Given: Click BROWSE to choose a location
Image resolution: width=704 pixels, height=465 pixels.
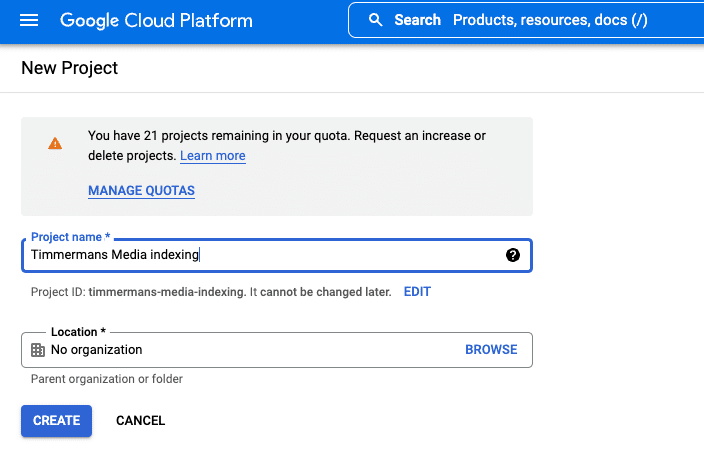Looking at the screenshot, I should [491, 350].
